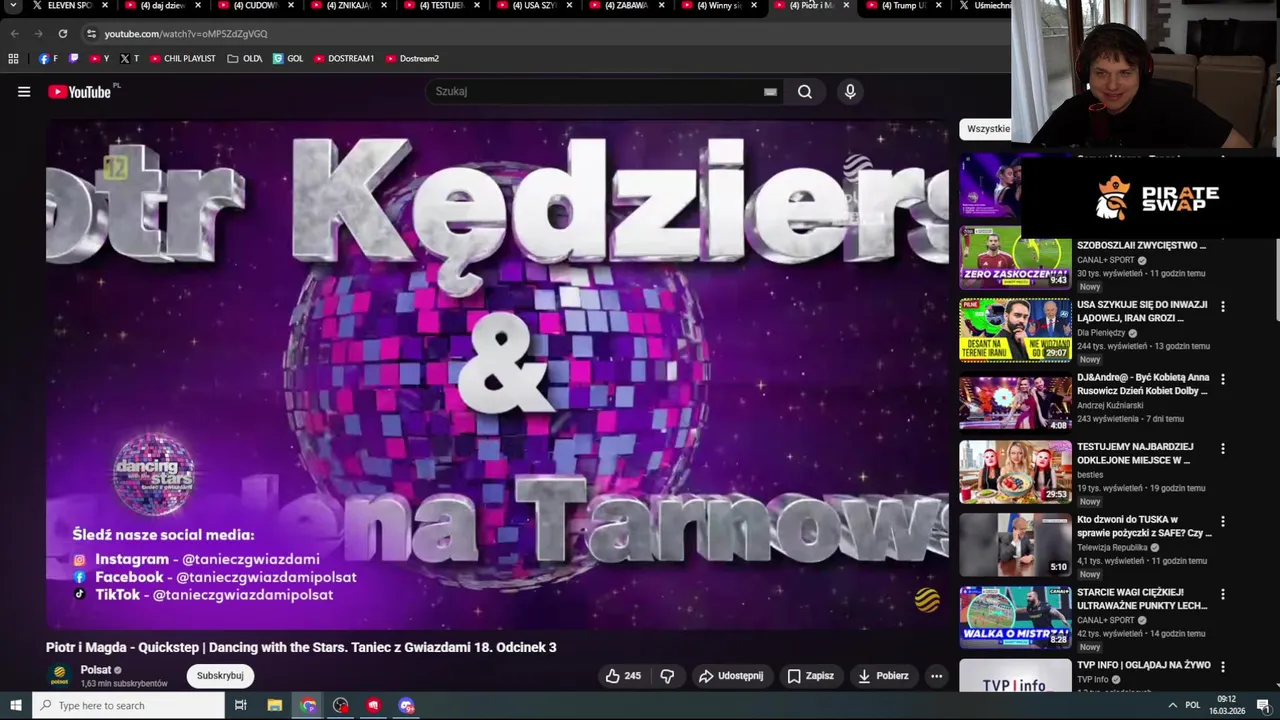Open Windows Start menu
This screenshot has height=720, width=1280.
tap(15, 705)
